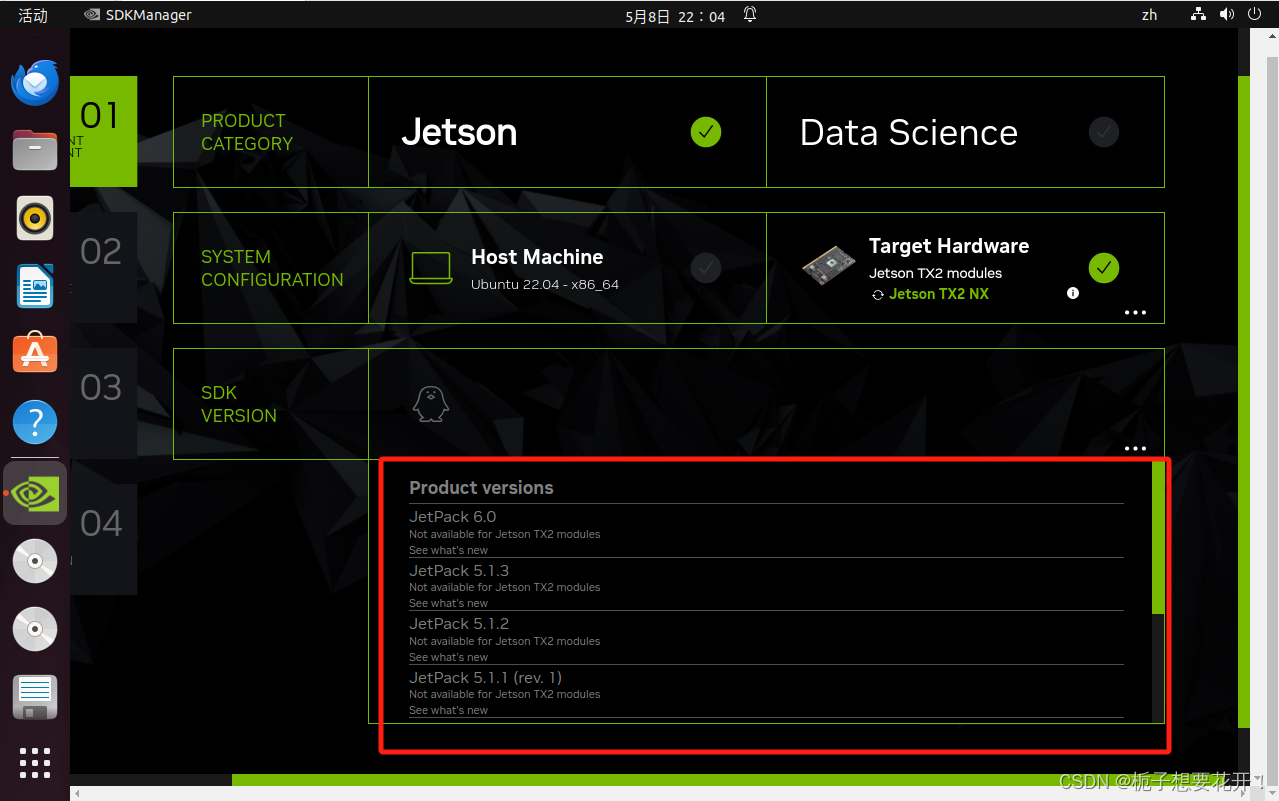Open the clock and calendar at 22:04
Screen dimensions: 1279x801
click(x=675, y=16)
